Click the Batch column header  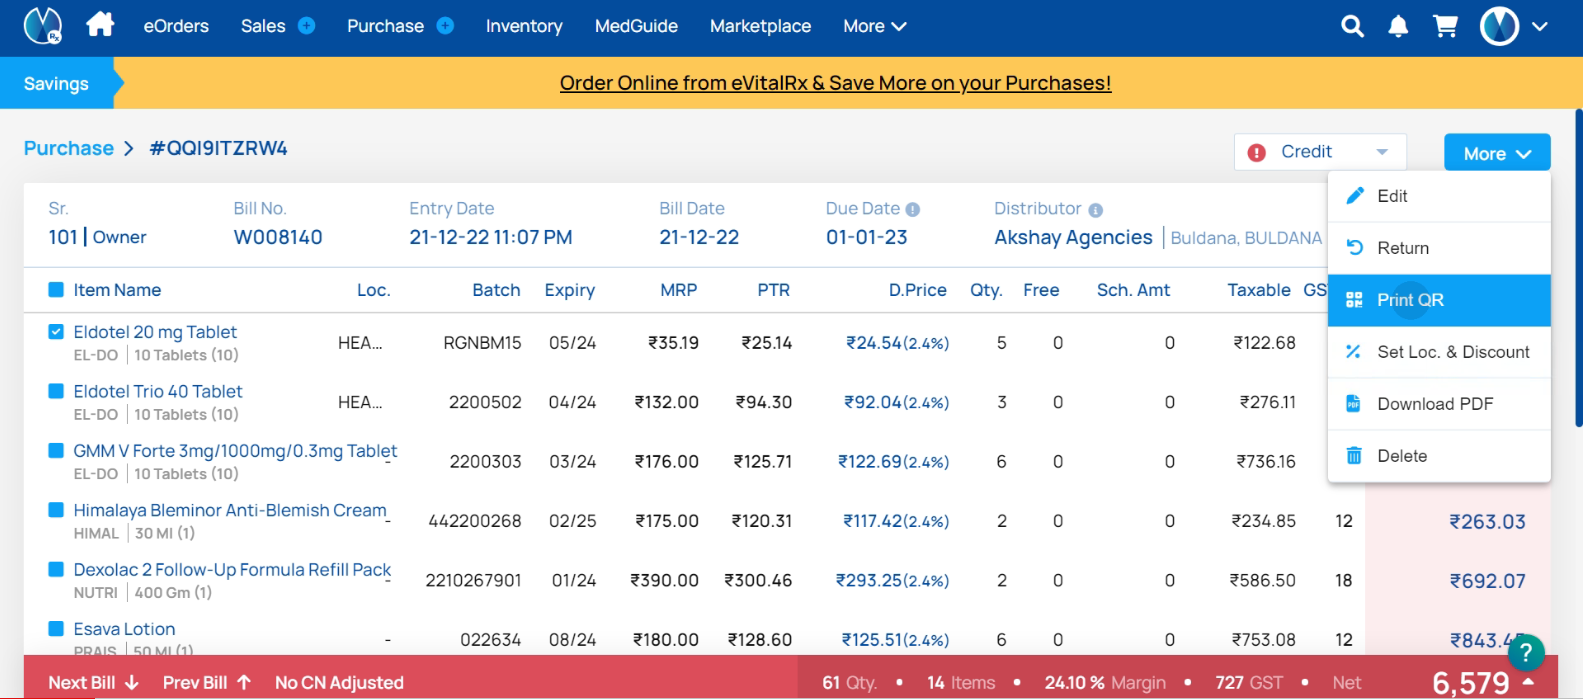point(496,290)
